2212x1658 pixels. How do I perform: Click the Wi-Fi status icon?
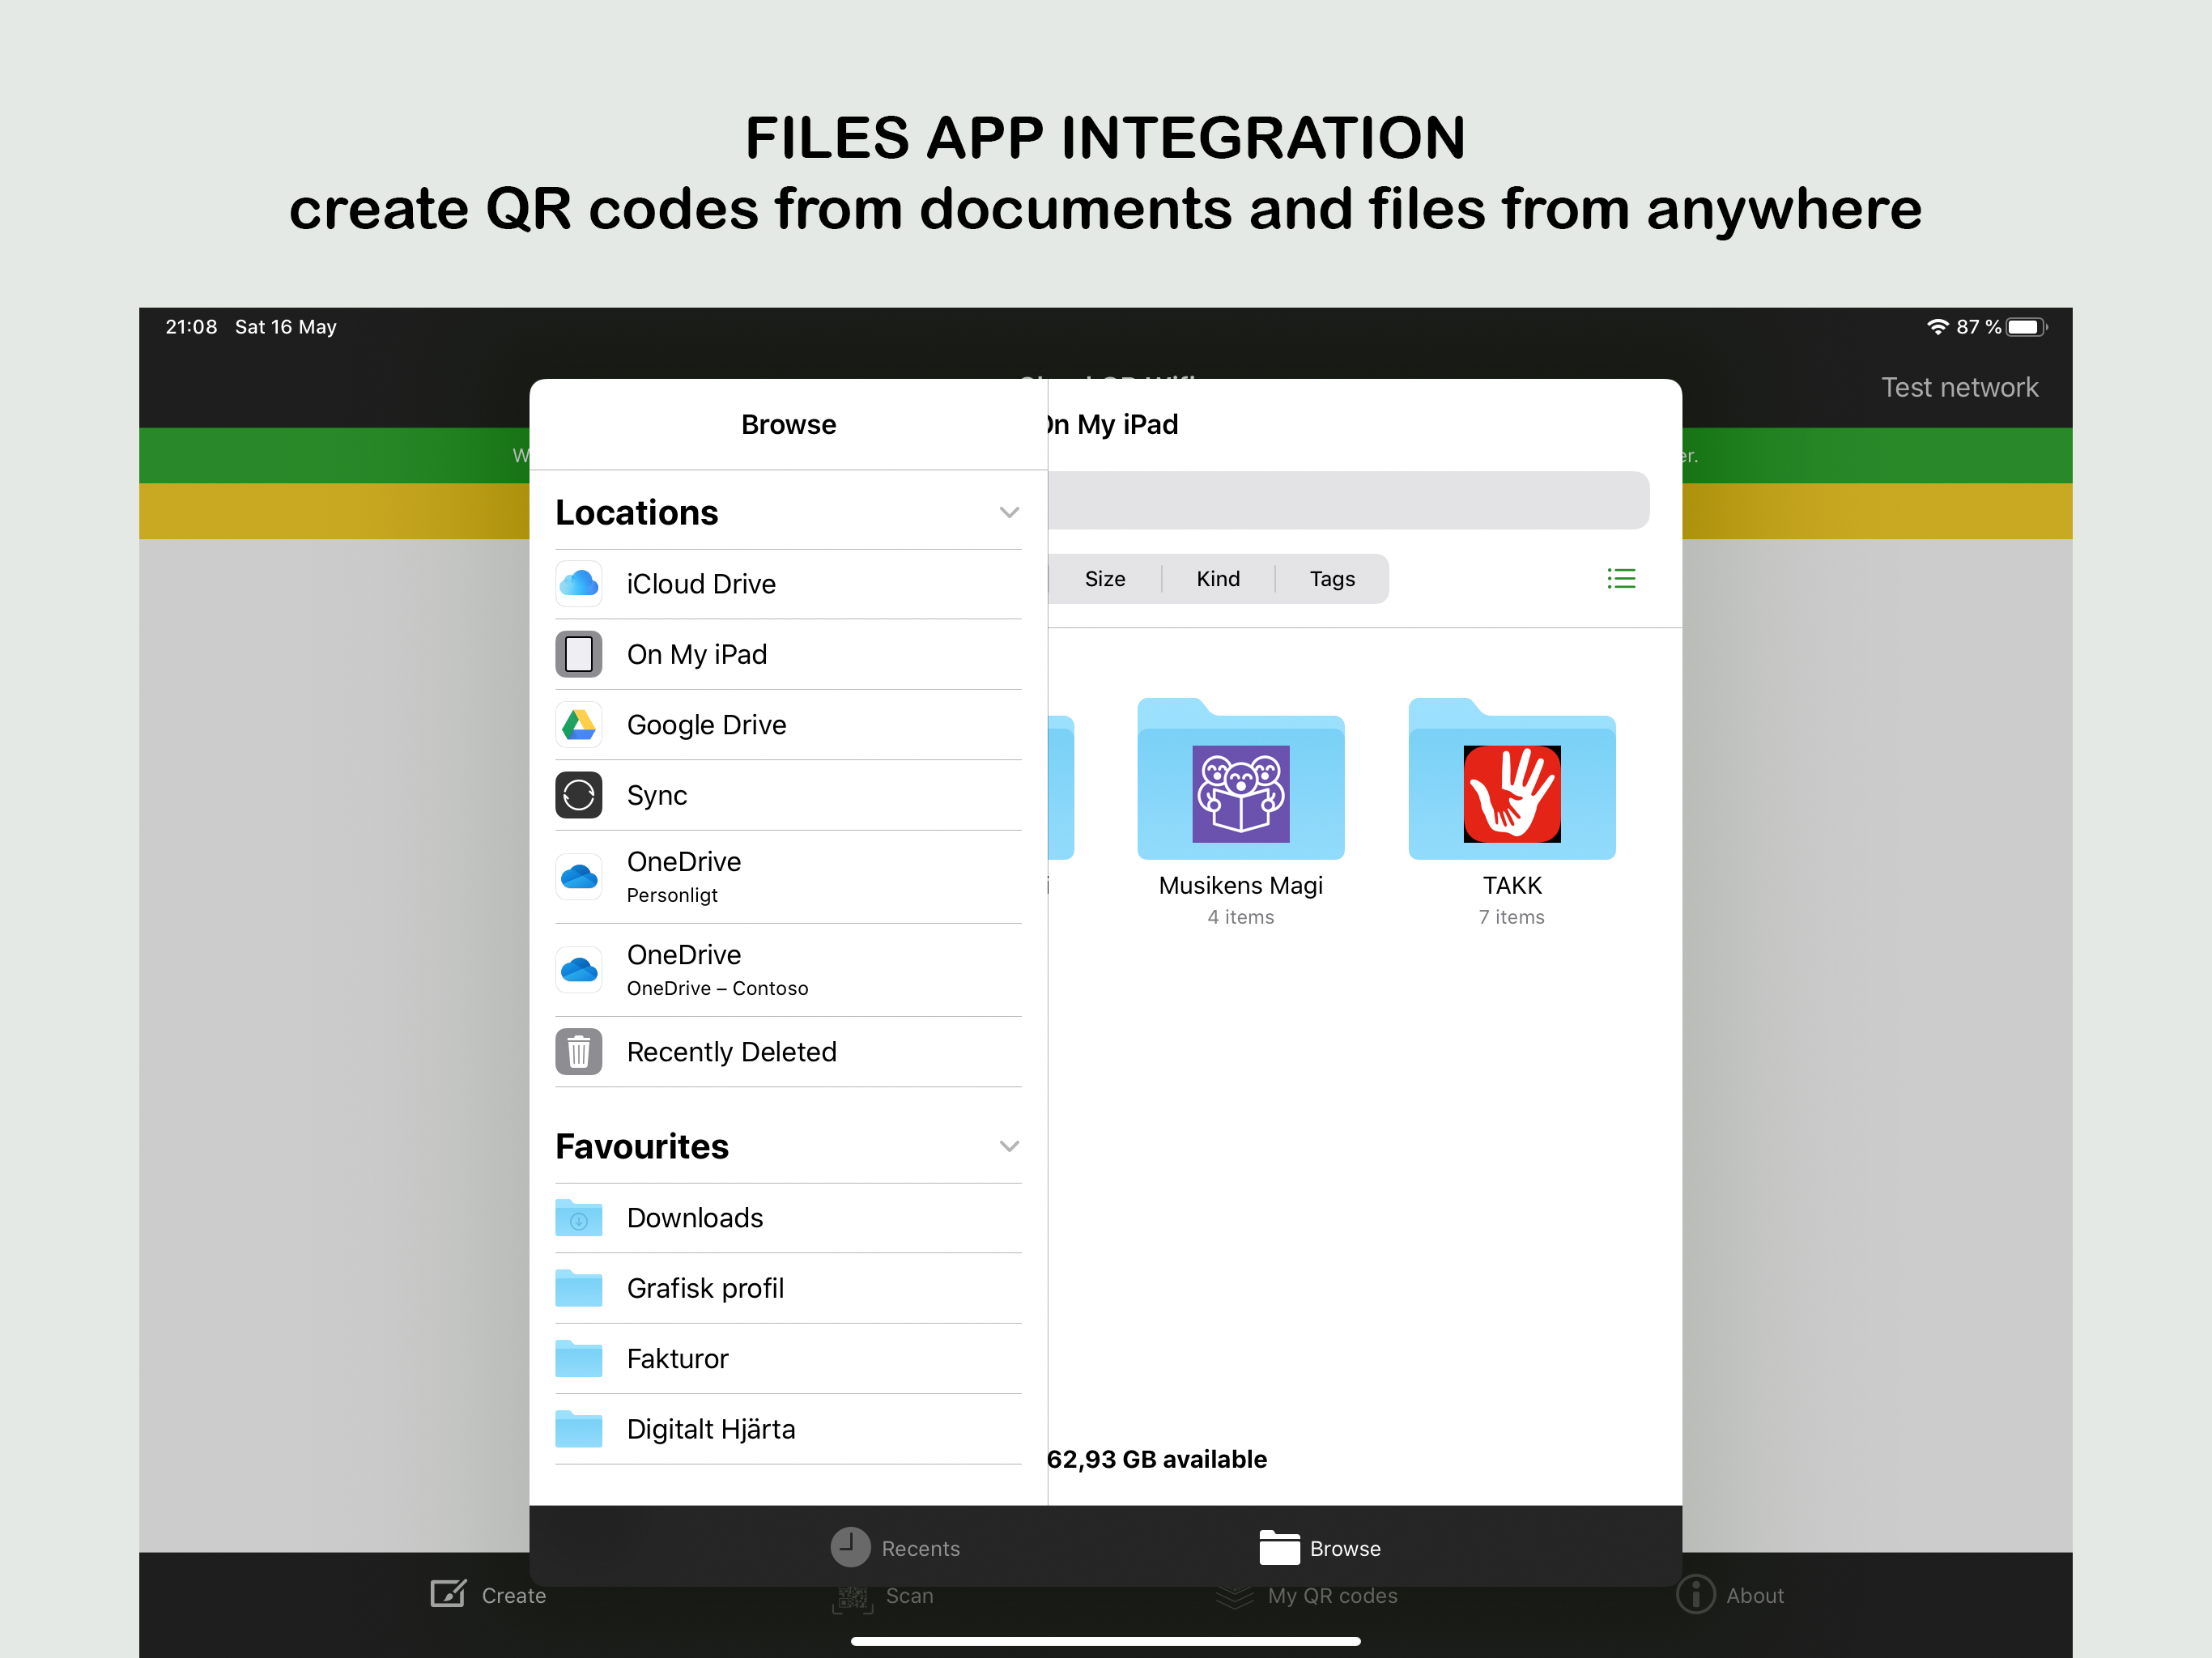[x=1937, y=327]
